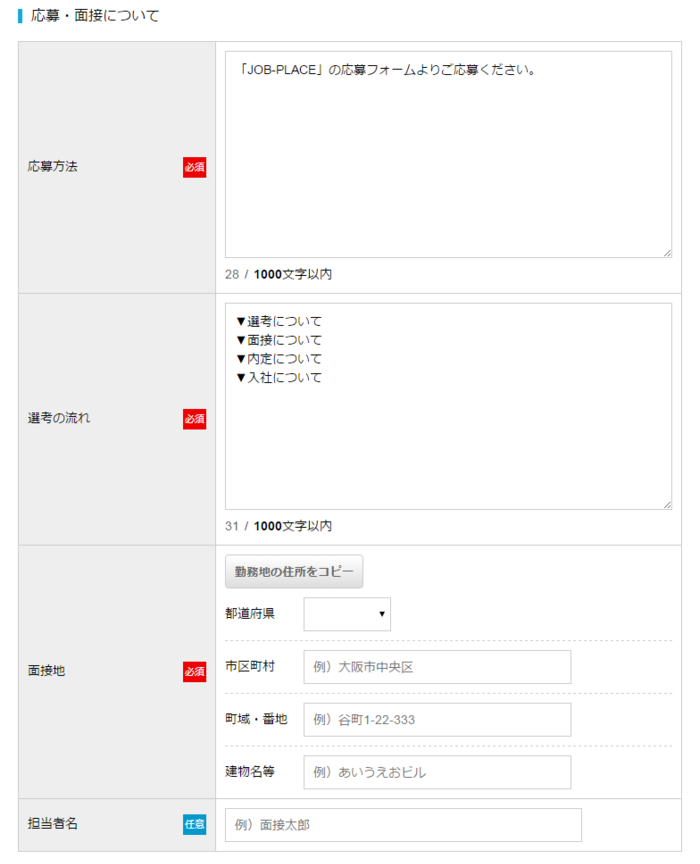Click the blue 任意 badge beside 担当者名
The image size is (700, 864).
point(194,825)
